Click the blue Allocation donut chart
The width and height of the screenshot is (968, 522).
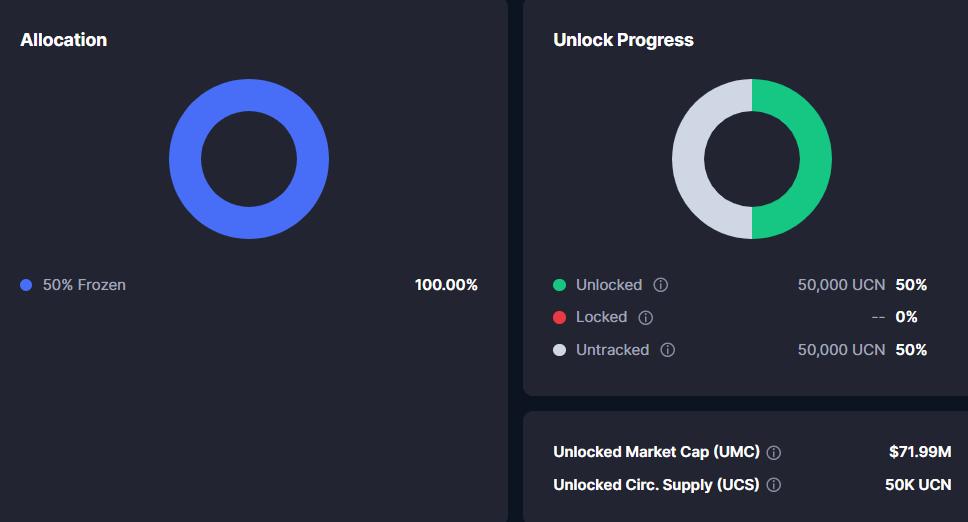185,159
